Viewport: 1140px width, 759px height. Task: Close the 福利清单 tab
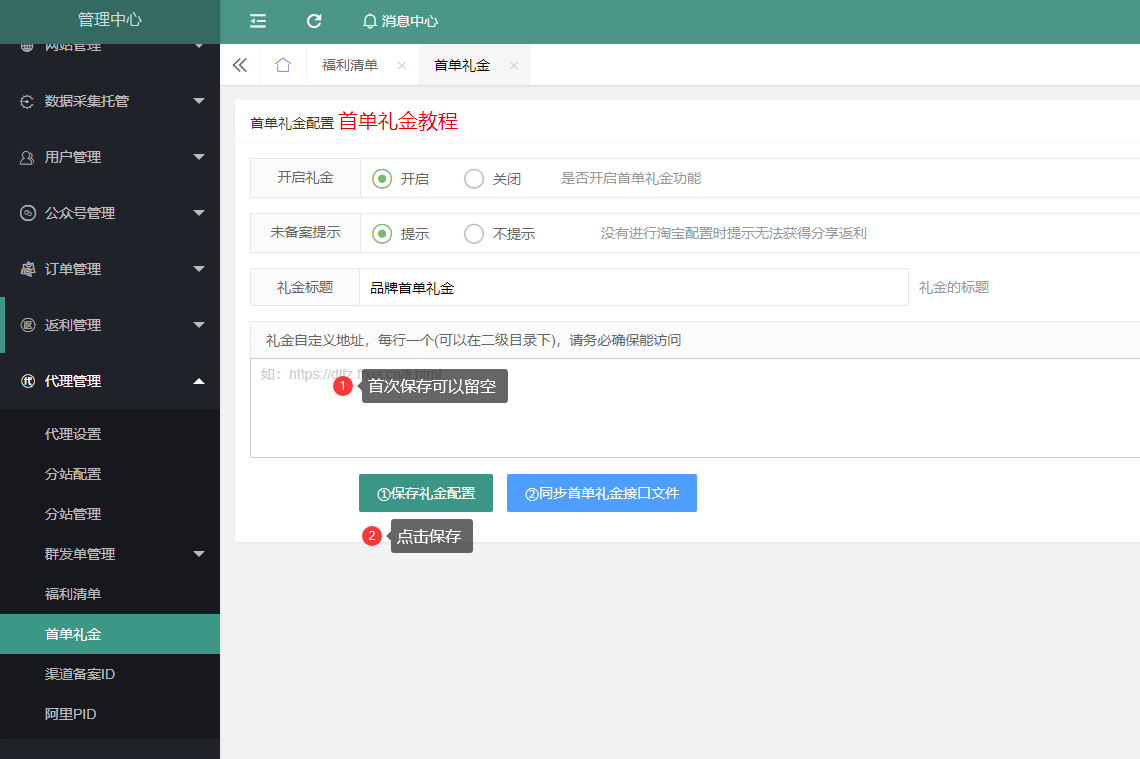coord(402,65)
